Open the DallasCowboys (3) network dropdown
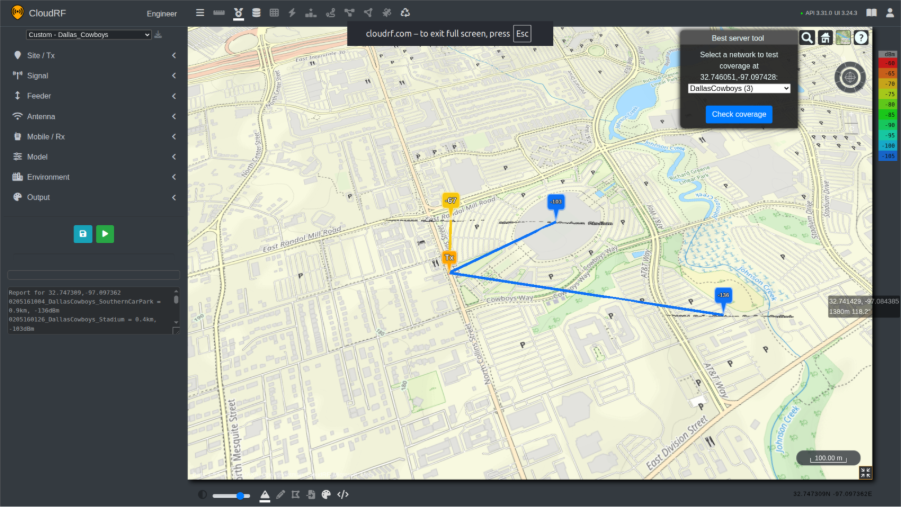 (739, 88)
